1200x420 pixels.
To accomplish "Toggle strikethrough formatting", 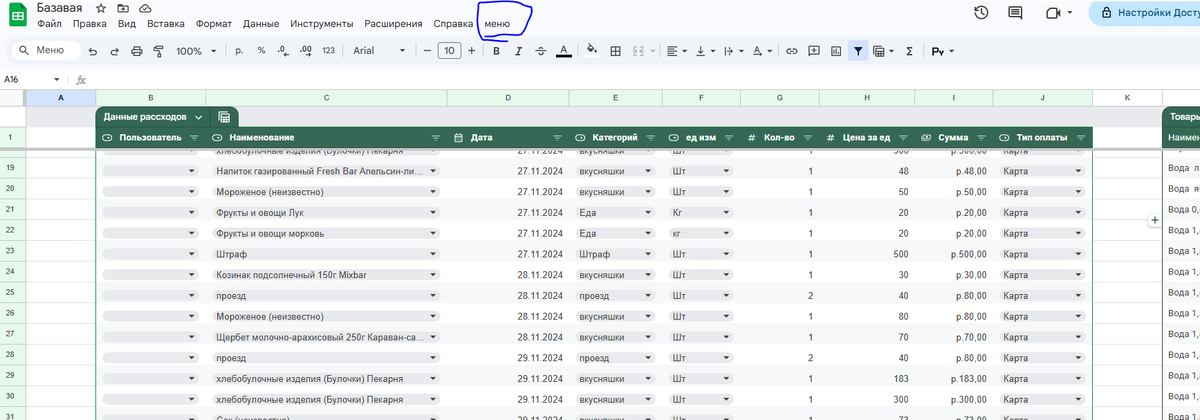I will 541,51.
